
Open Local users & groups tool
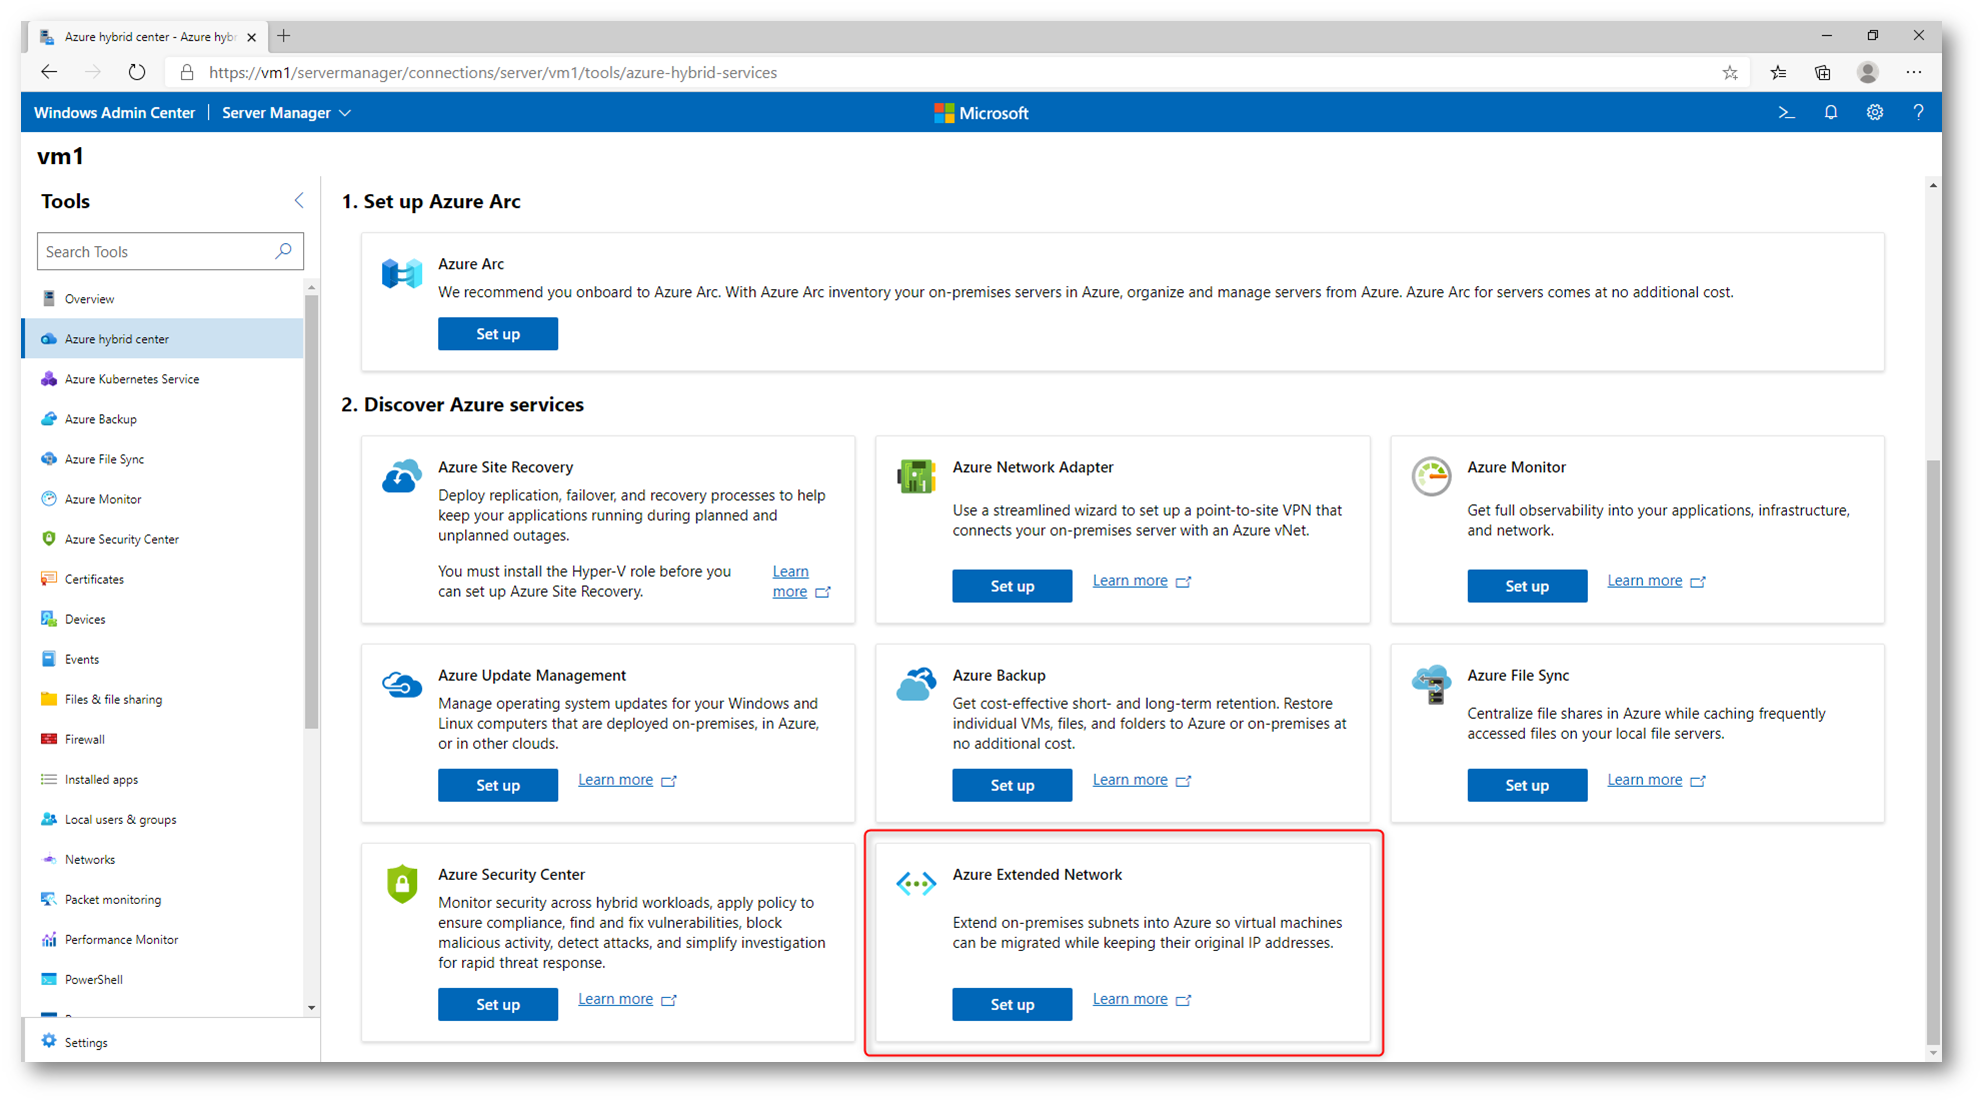164,819
